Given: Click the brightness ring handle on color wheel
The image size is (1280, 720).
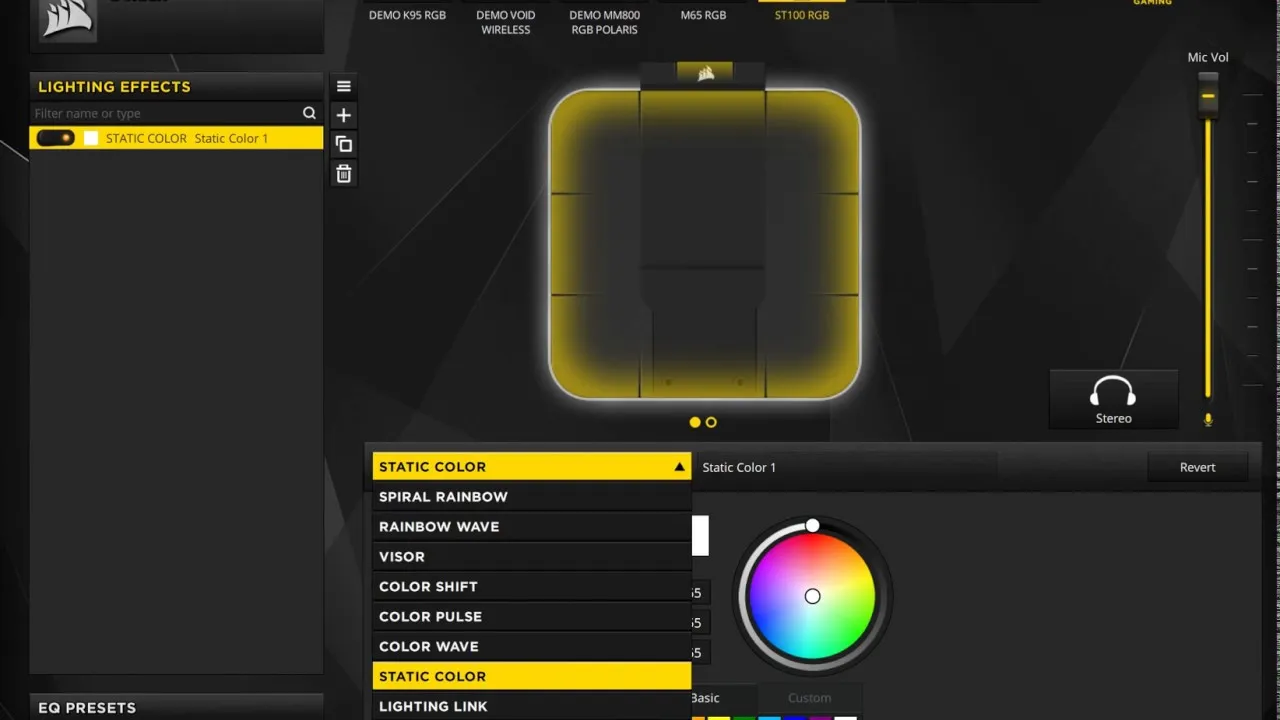Looking at the screenshot, I should pyautogui.click(x=813, y=525).
